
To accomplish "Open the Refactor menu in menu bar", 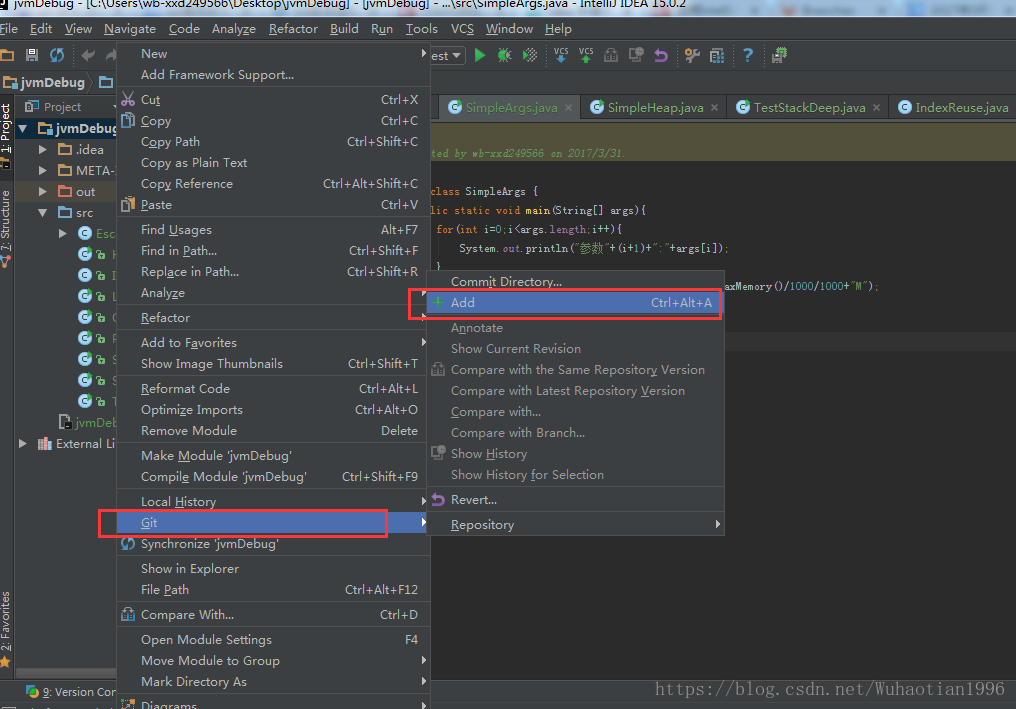I will coord(293,29).
